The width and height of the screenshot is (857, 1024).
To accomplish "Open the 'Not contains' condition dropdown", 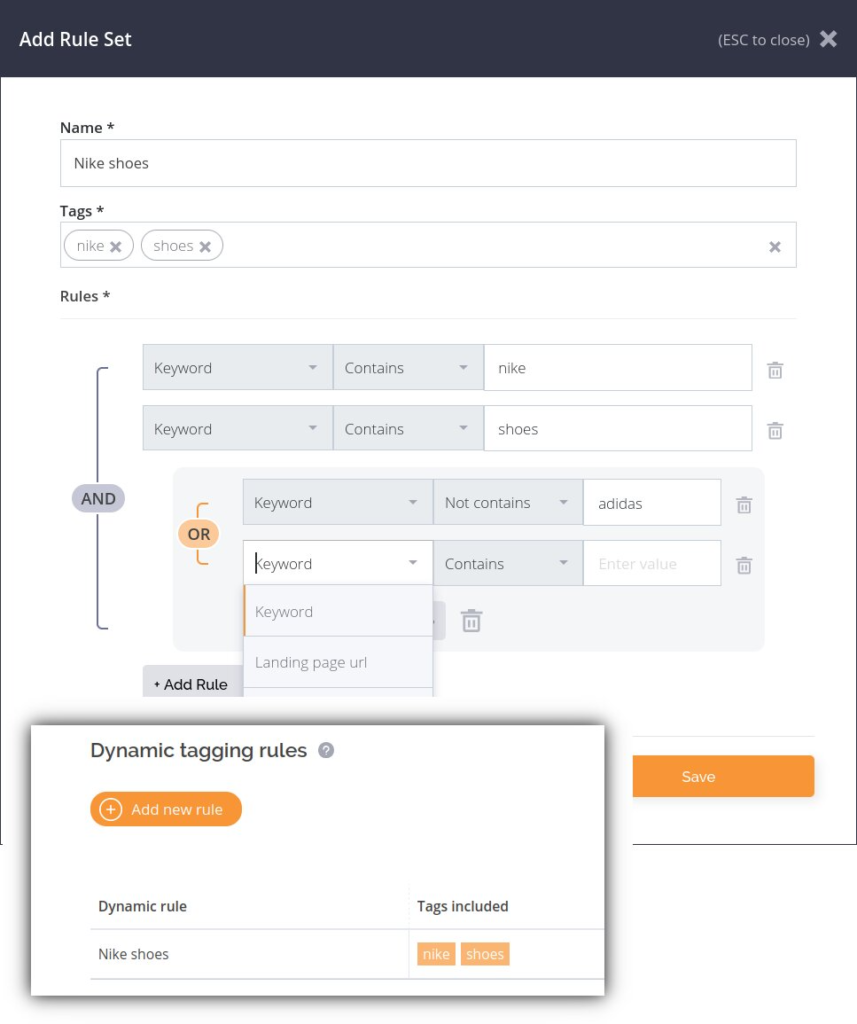I will click(507, 503).
